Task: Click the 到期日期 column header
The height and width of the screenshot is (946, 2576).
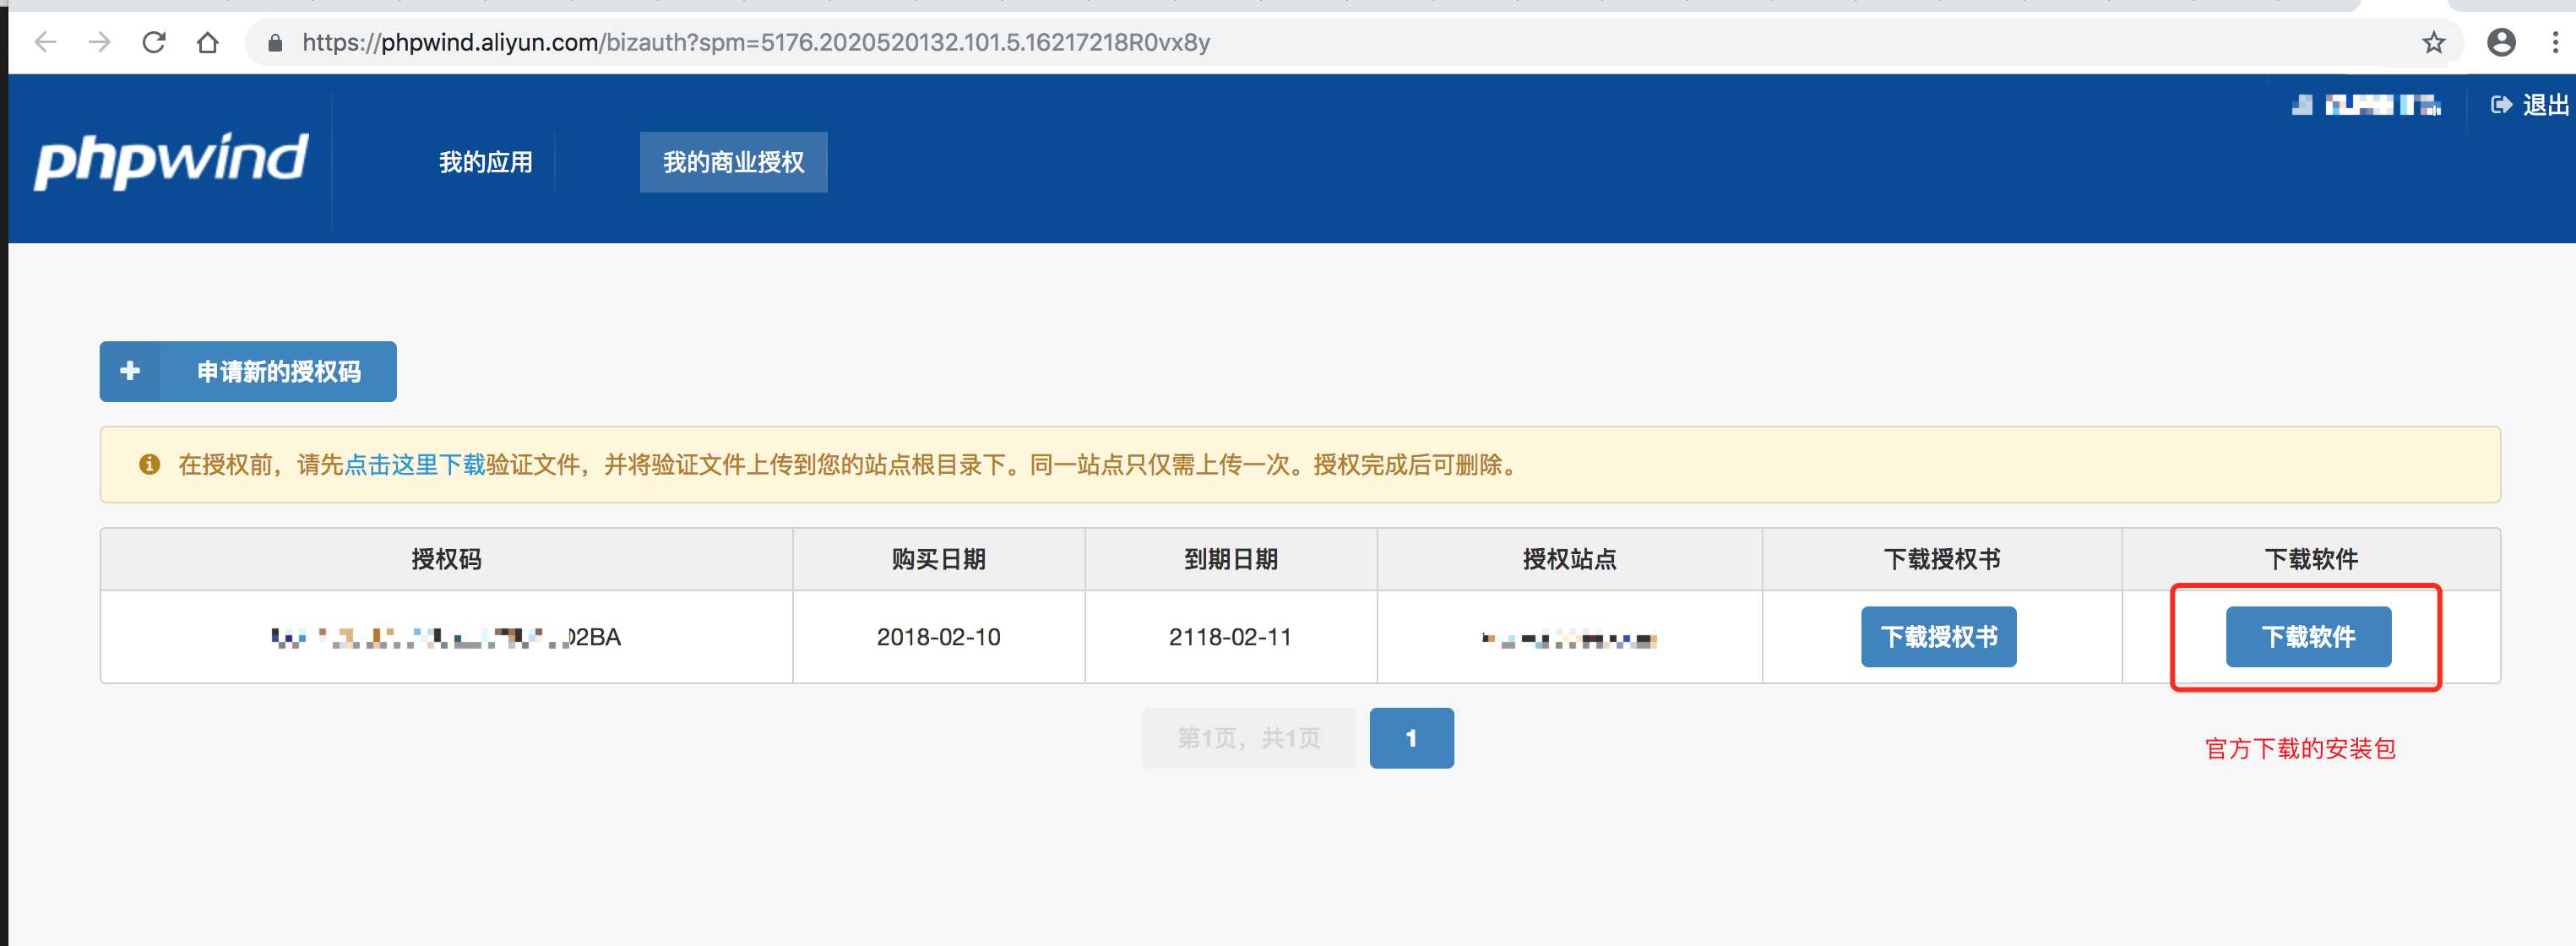Action: 1230,559
